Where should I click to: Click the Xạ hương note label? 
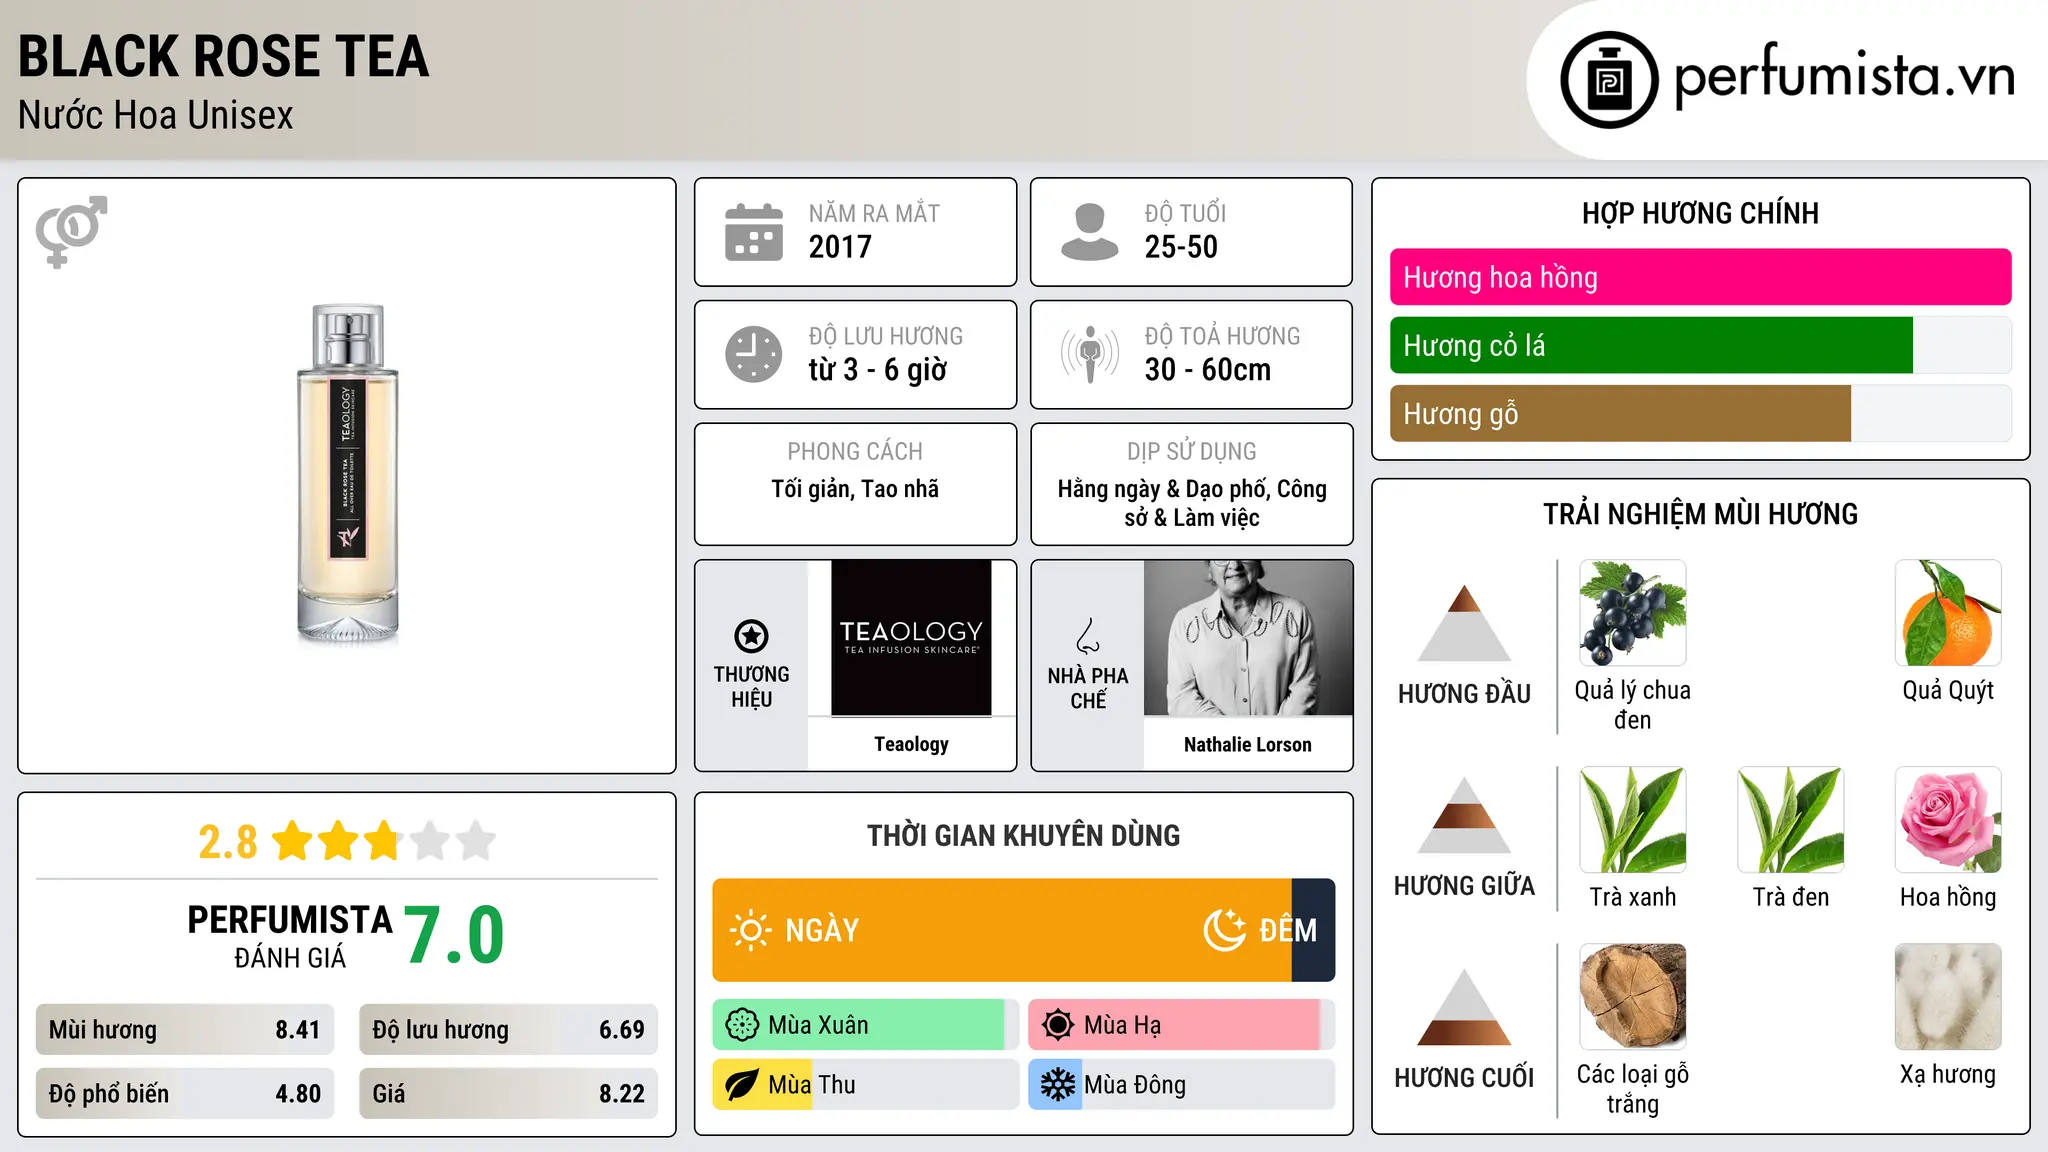pos(1948,1074)
